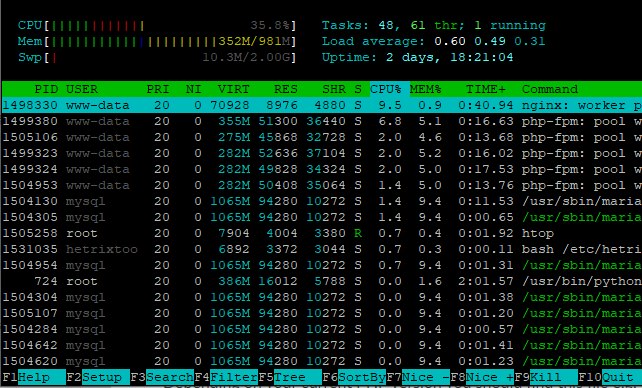This screenshot has height=388, width=642.
Task: Toggle F5 Tree view
Action: (x=290, y=377)
